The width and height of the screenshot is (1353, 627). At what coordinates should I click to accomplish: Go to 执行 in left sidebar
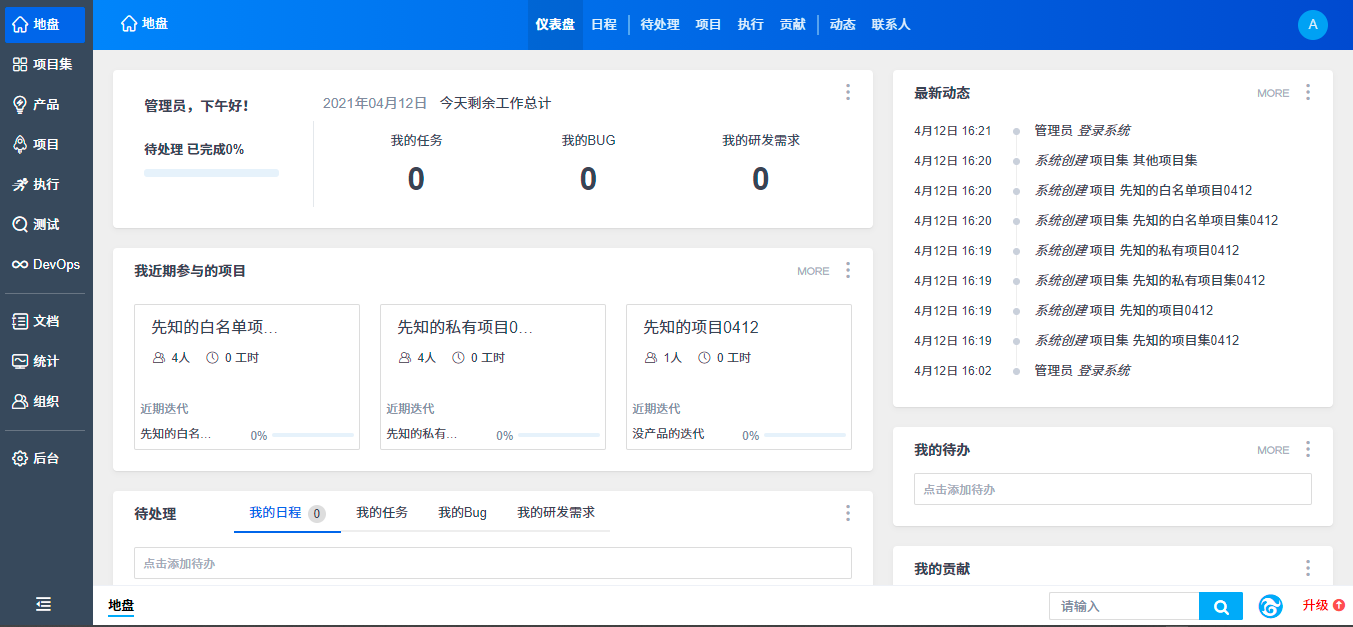[46, 185]
